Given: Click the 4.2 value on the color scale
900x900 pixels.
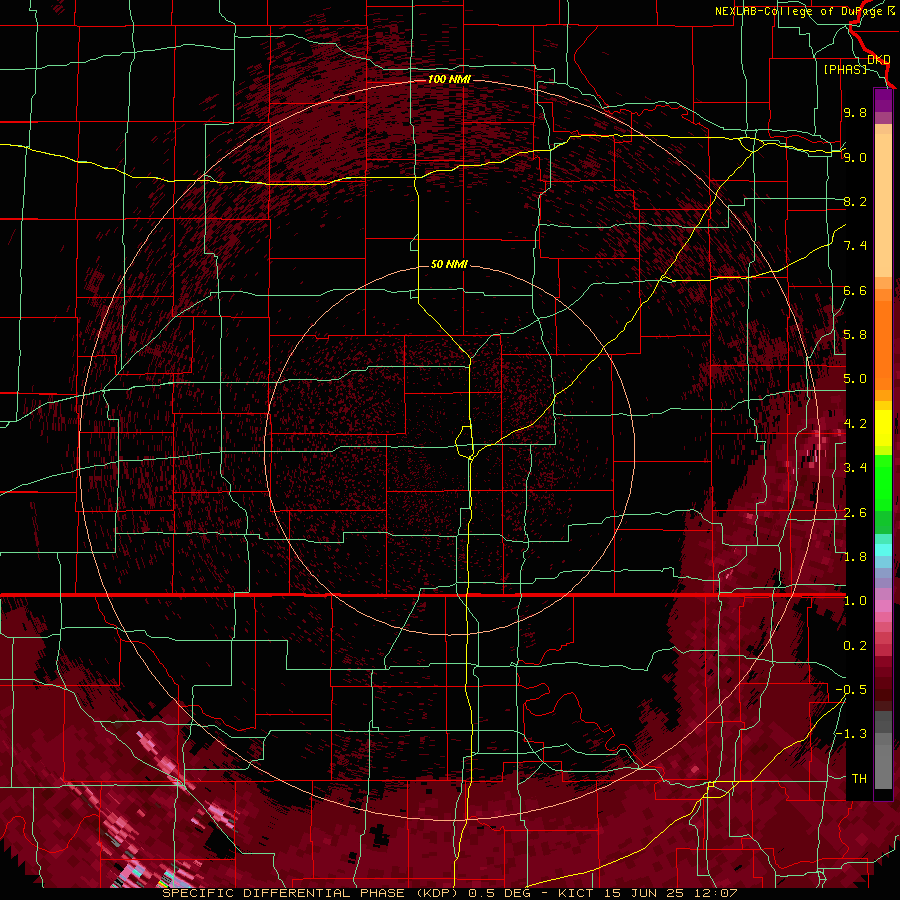Looking at the screenshot, I should [855, 424].
